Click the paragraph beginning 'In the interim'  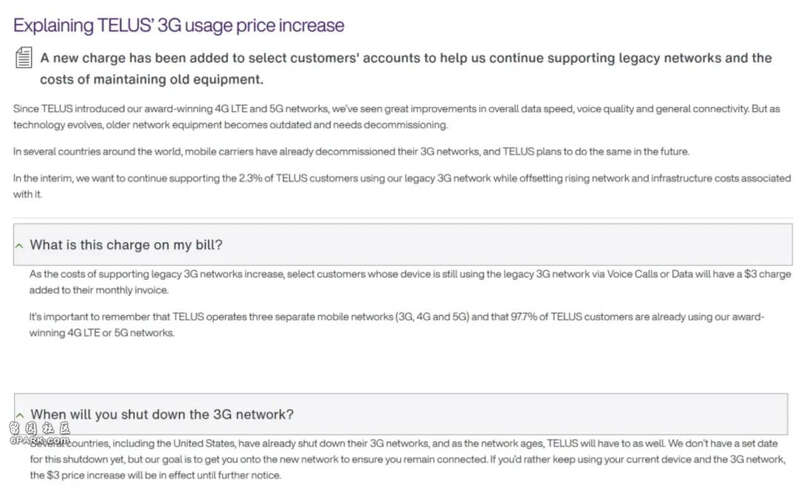tap(402, 186)
